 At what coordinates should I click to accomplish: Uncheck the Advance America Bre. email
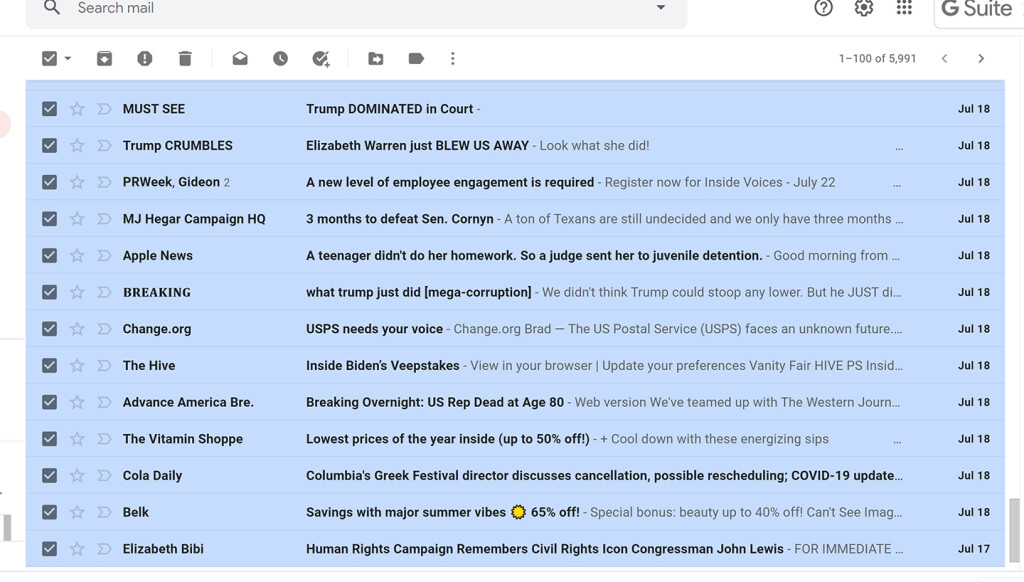(x=50, y=402)
